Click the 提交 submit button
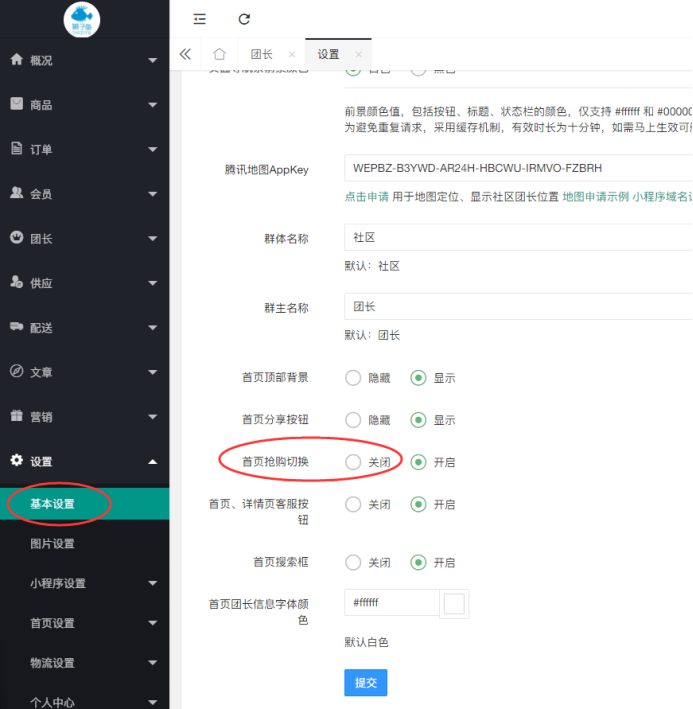Screen dimensions: 693x709 (x=365, y=682)
